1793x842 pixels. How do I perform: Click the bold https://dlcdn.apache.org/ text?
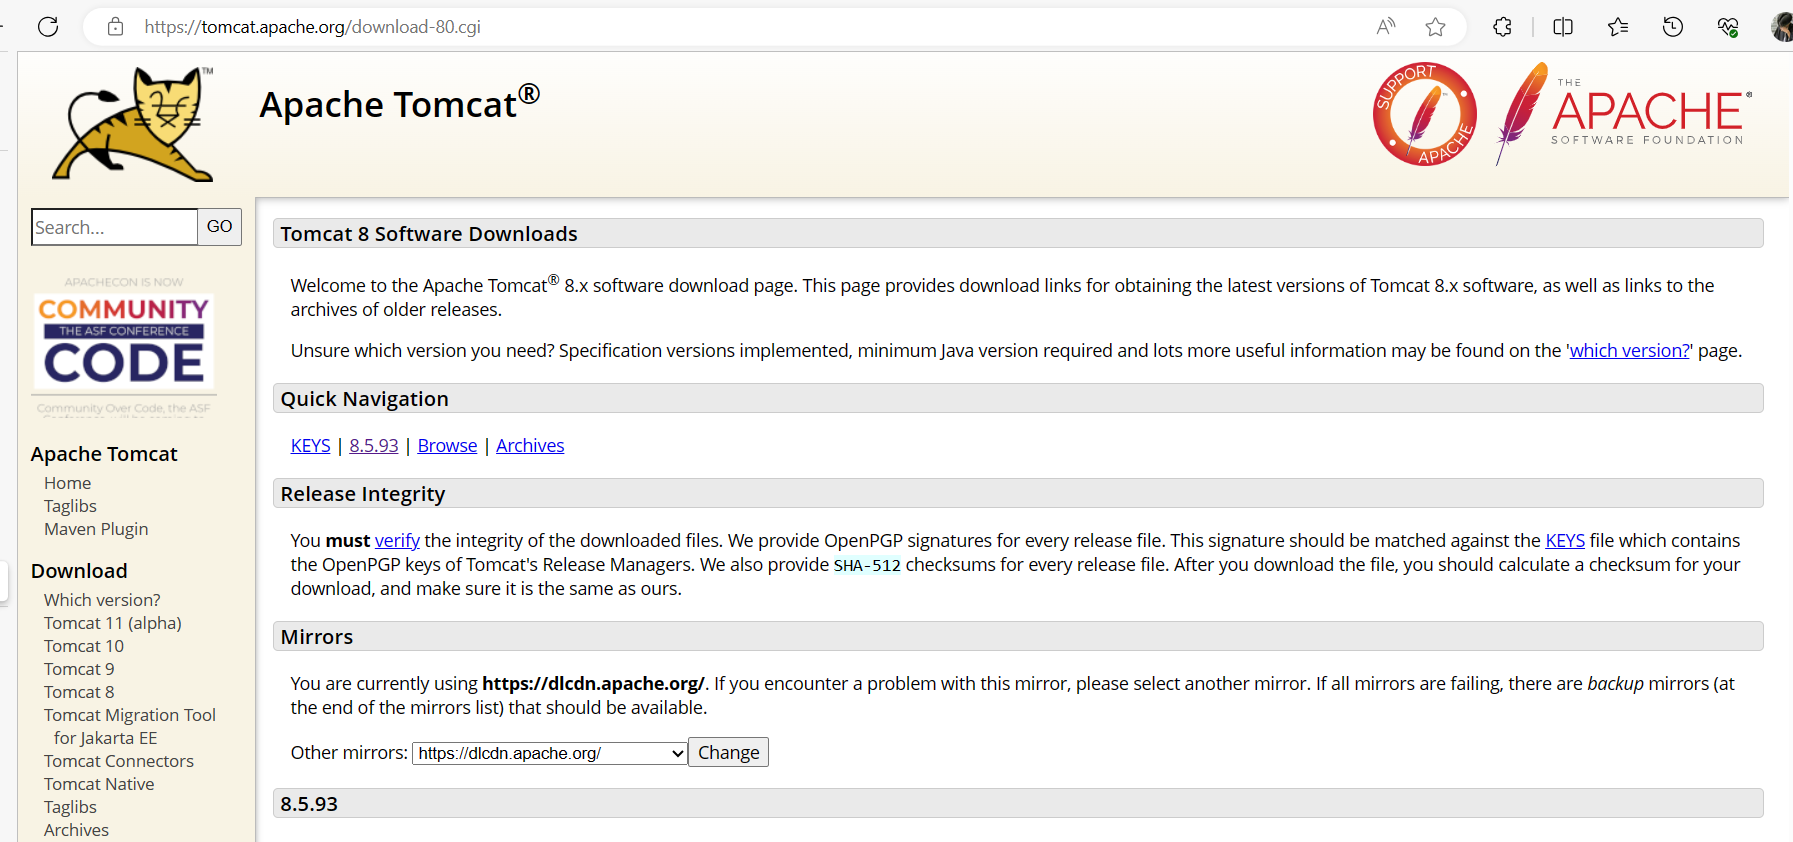(x=593, y=683)
